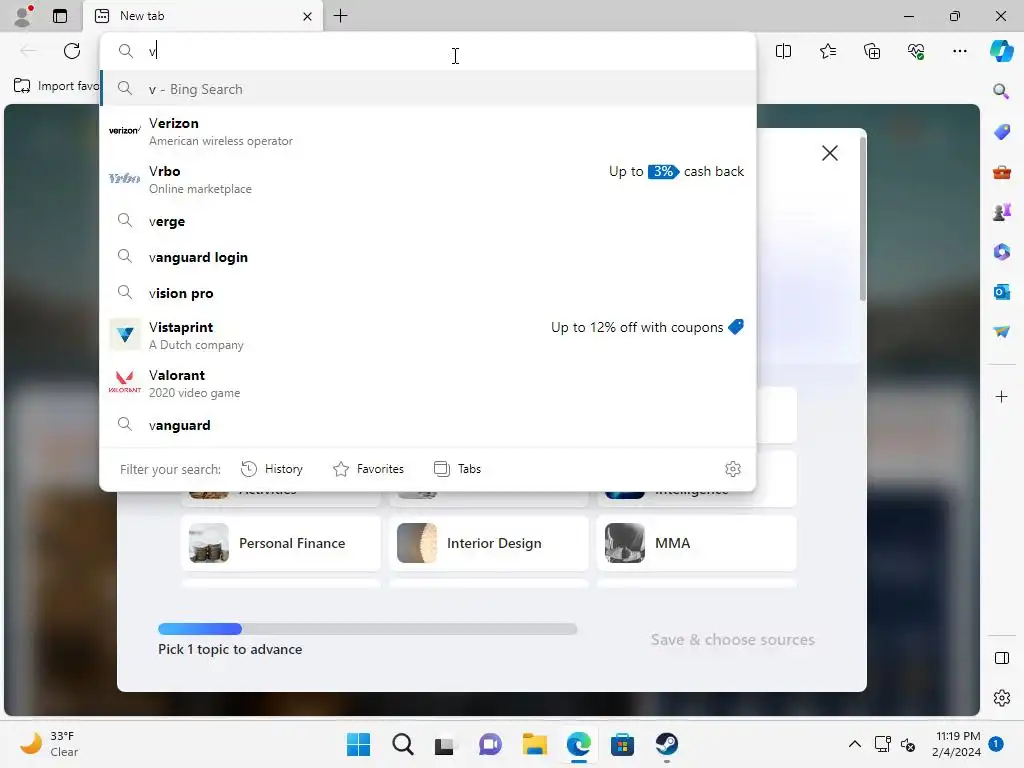Select 'v - Bing Search' suggestion

(x=428, y=89)
